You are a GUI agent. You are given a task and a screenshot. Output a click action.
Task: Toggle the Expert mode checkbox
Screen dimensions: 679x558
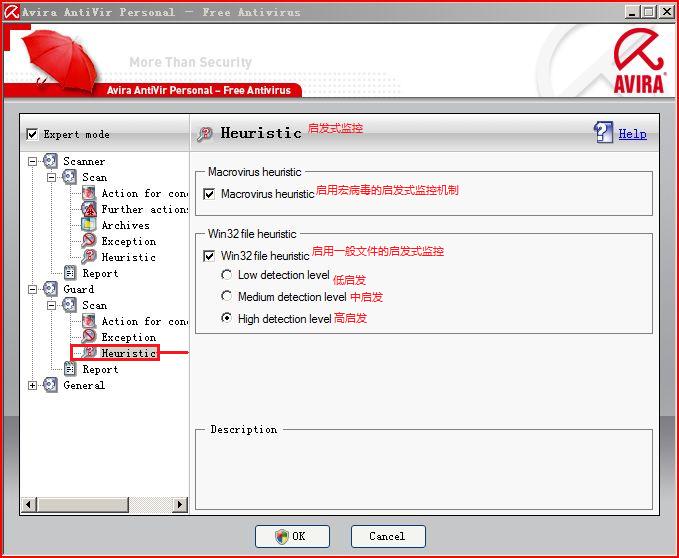32,134
